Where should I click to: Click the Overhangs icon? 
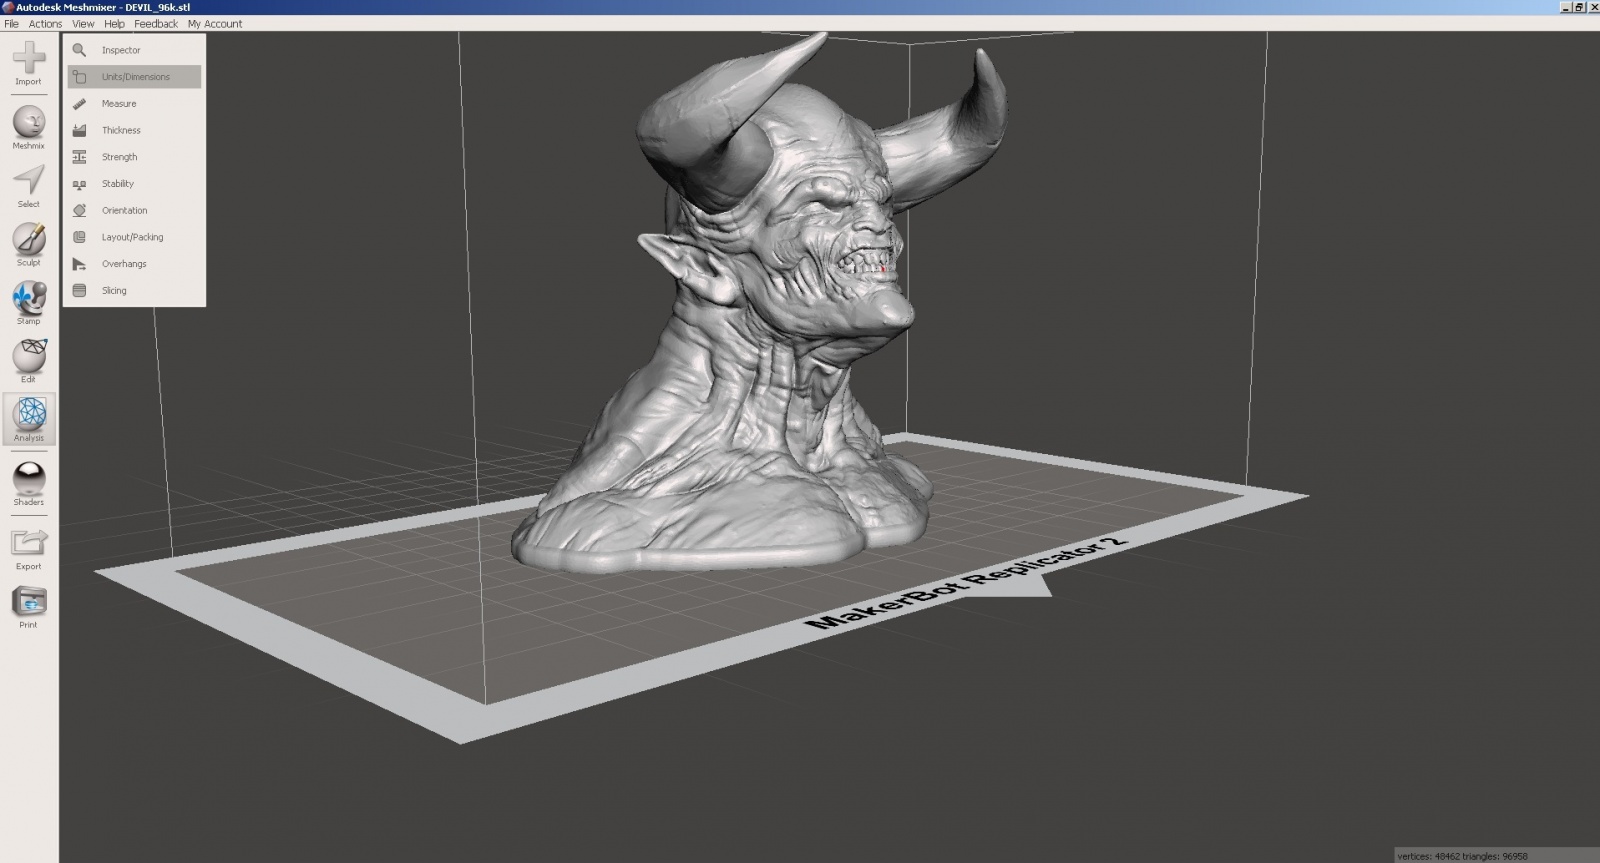click(x=79, y=264)
